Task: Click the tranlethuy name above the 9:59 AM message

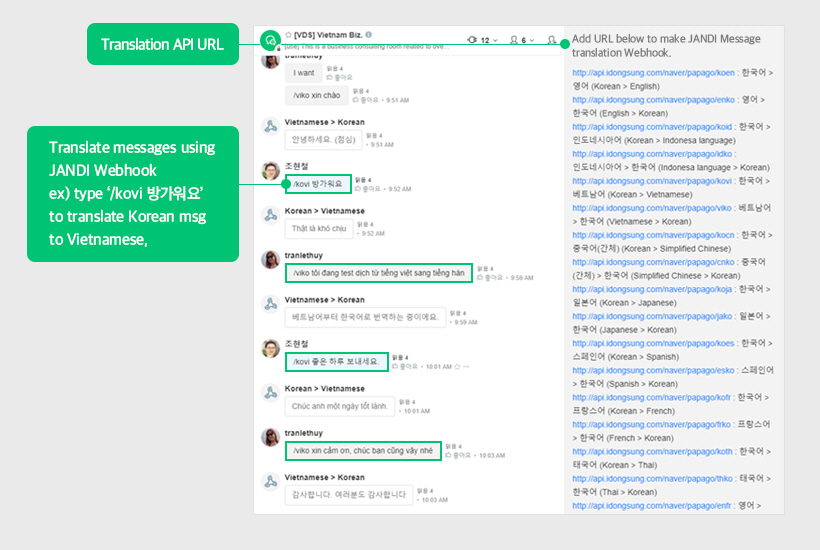Action: point(303,255)
